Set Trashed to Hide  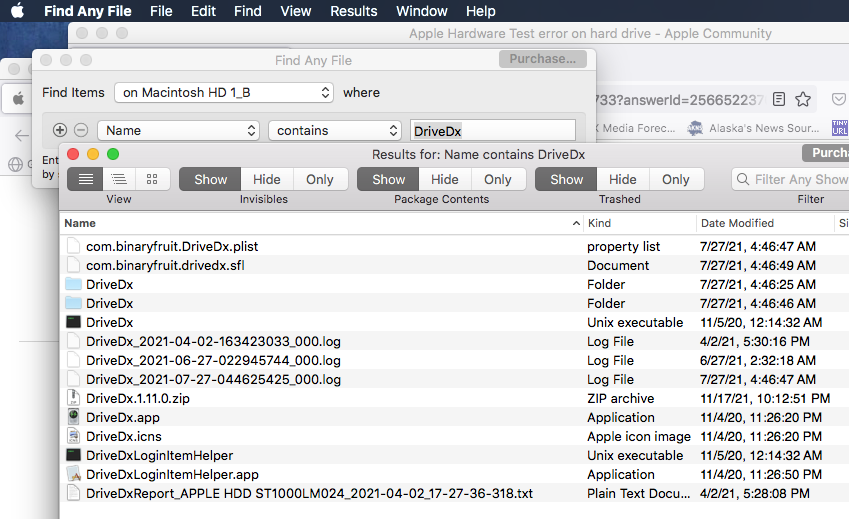click(x=623, y=179)
